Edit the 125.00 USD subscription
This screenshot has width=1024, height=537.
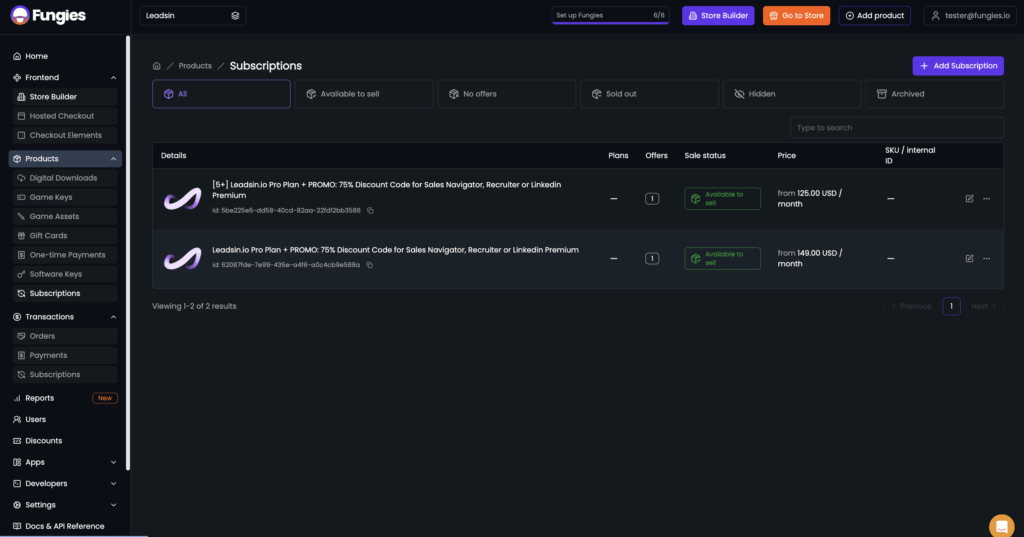point(969,199)
